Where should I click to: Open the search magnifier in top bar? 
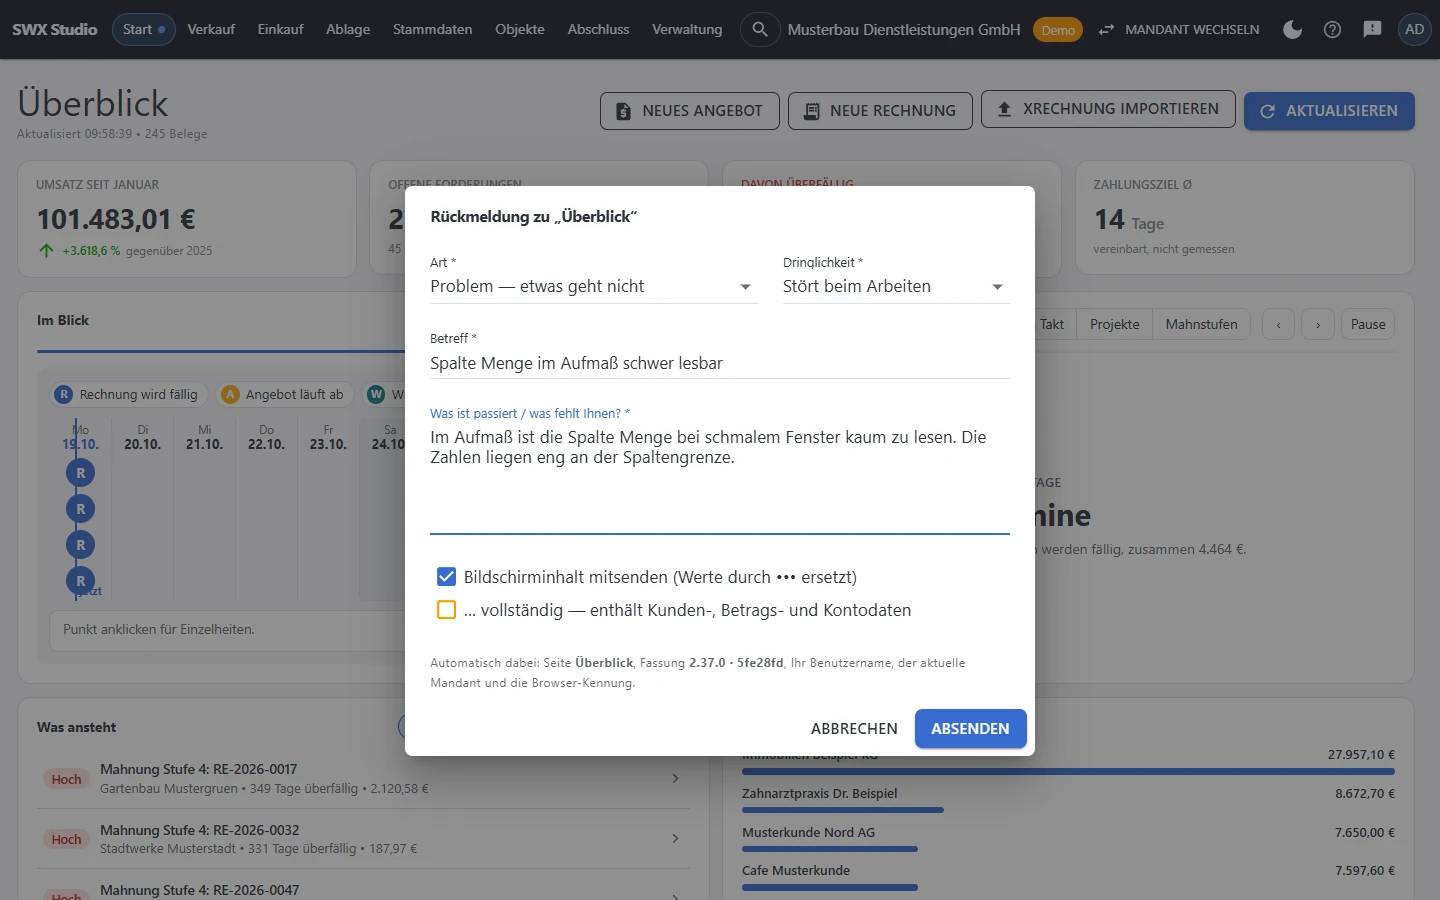[760, 29]
